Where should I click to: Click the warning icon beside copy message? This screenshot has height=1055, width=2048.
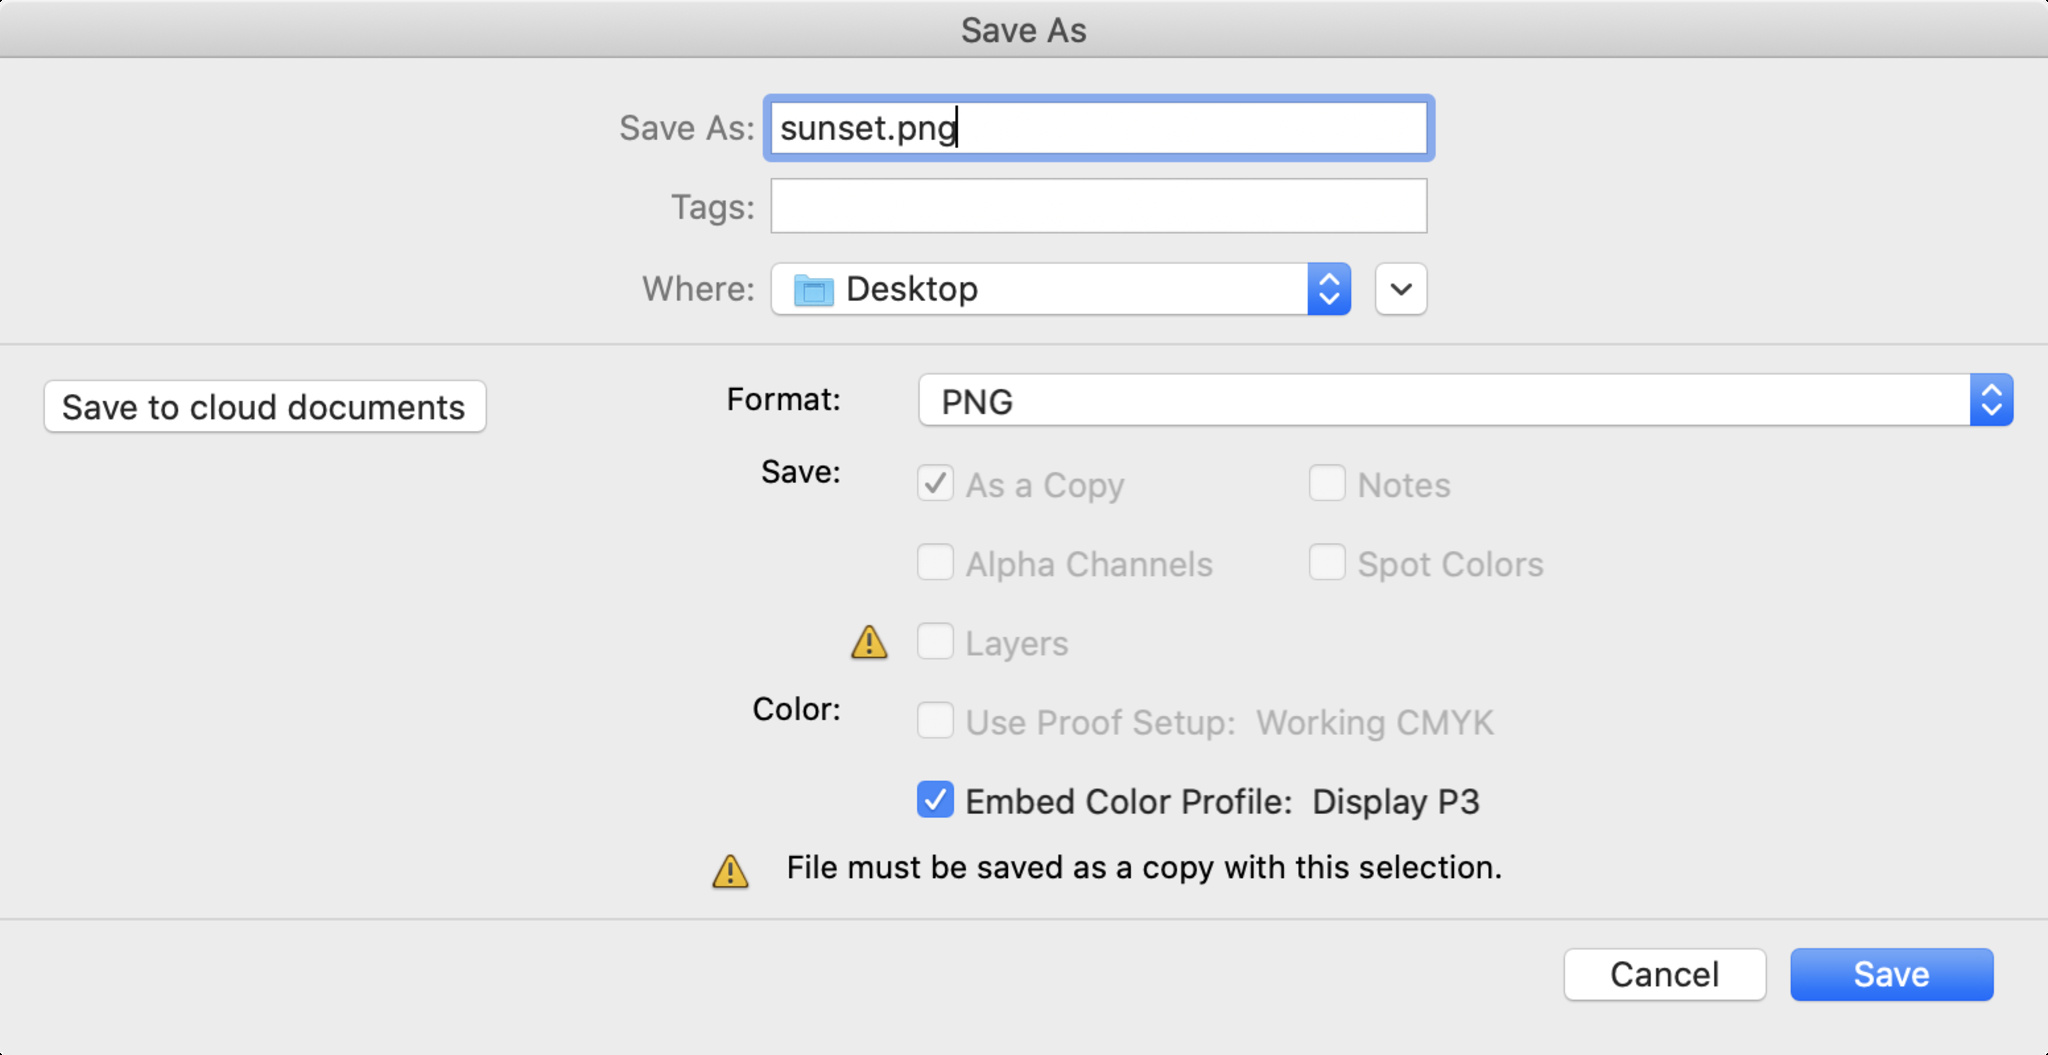click(x=730, y=870)
